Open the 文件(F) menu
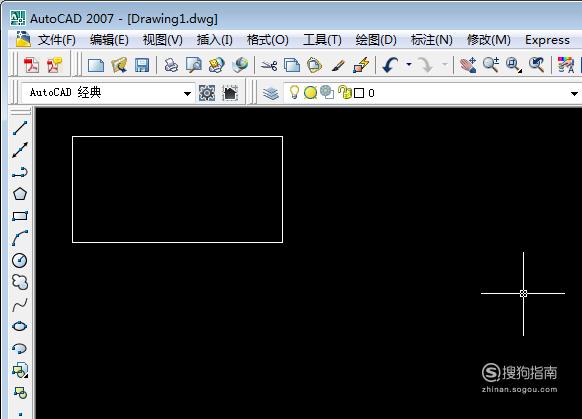 56,40
